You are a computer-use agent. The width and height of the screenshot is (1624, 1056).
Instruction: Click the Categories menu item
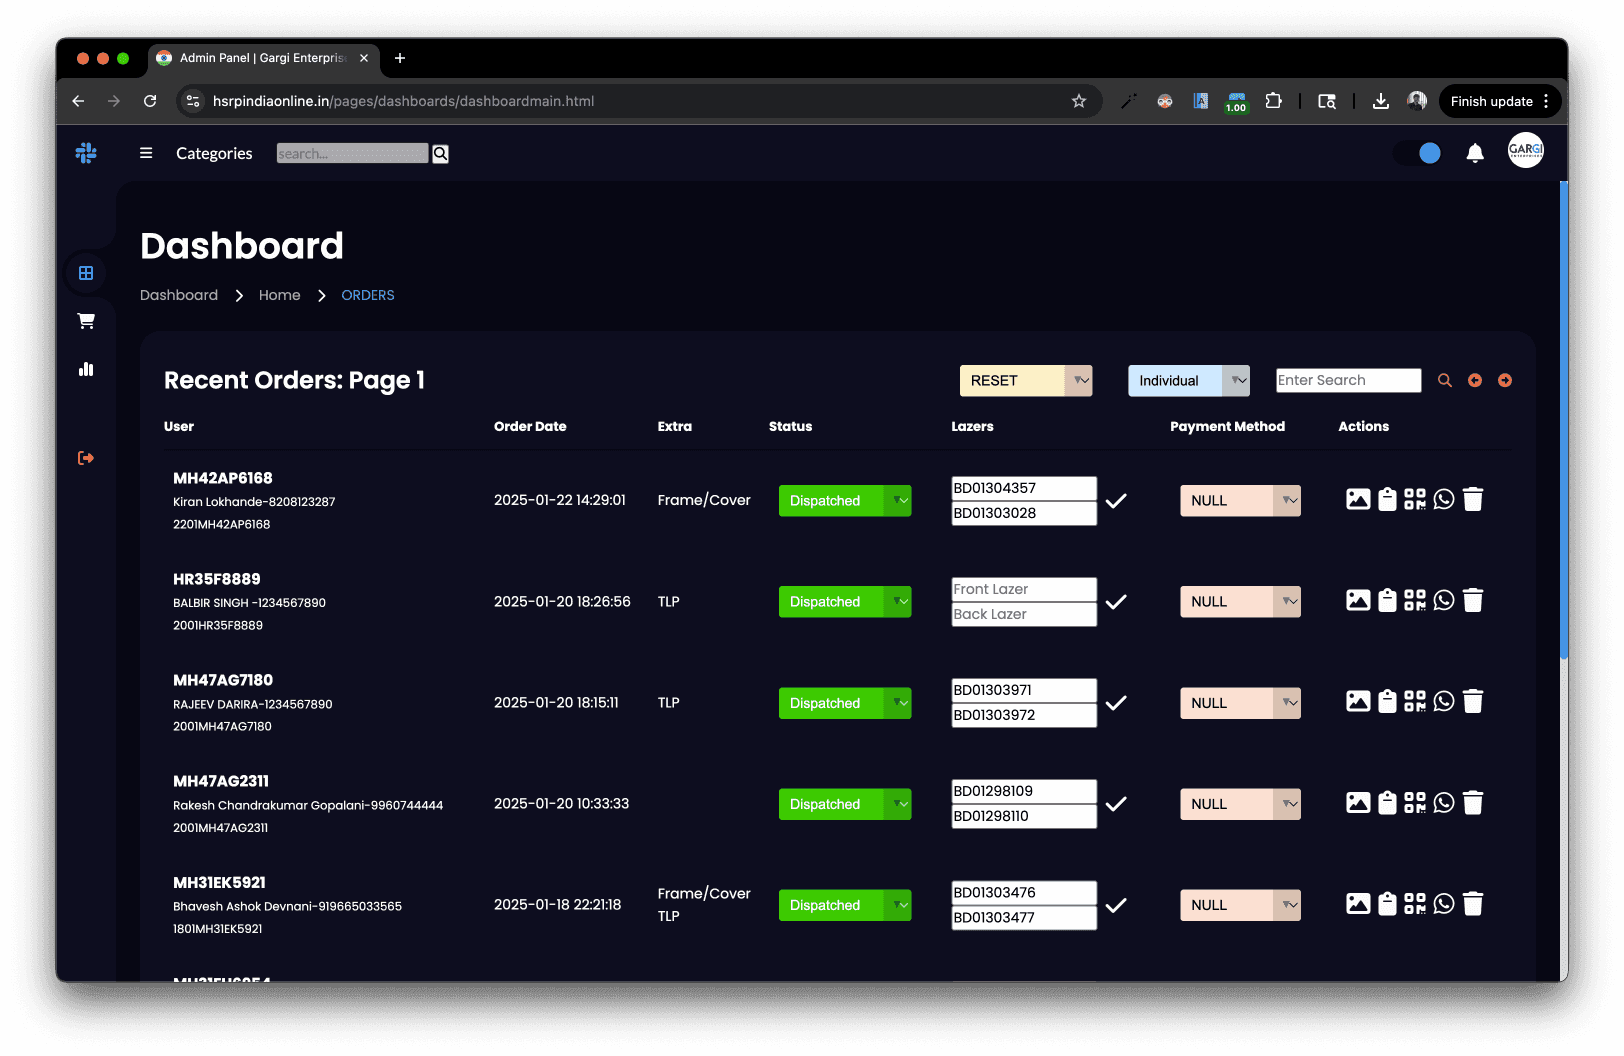[x=214, y=153]
